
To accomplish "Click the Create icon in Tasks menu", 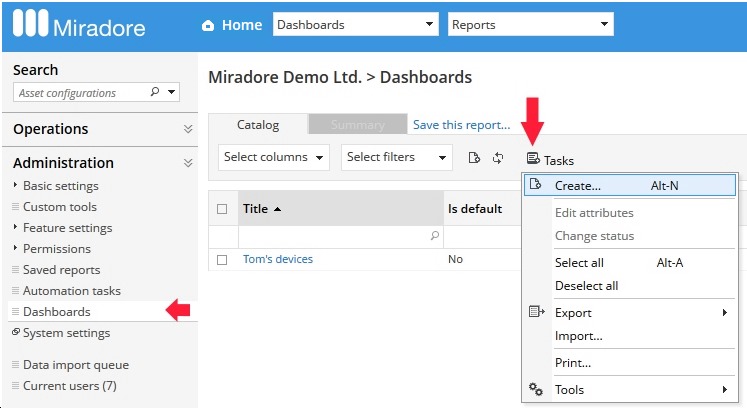I will pyautogui.click(x=535, y=184).
